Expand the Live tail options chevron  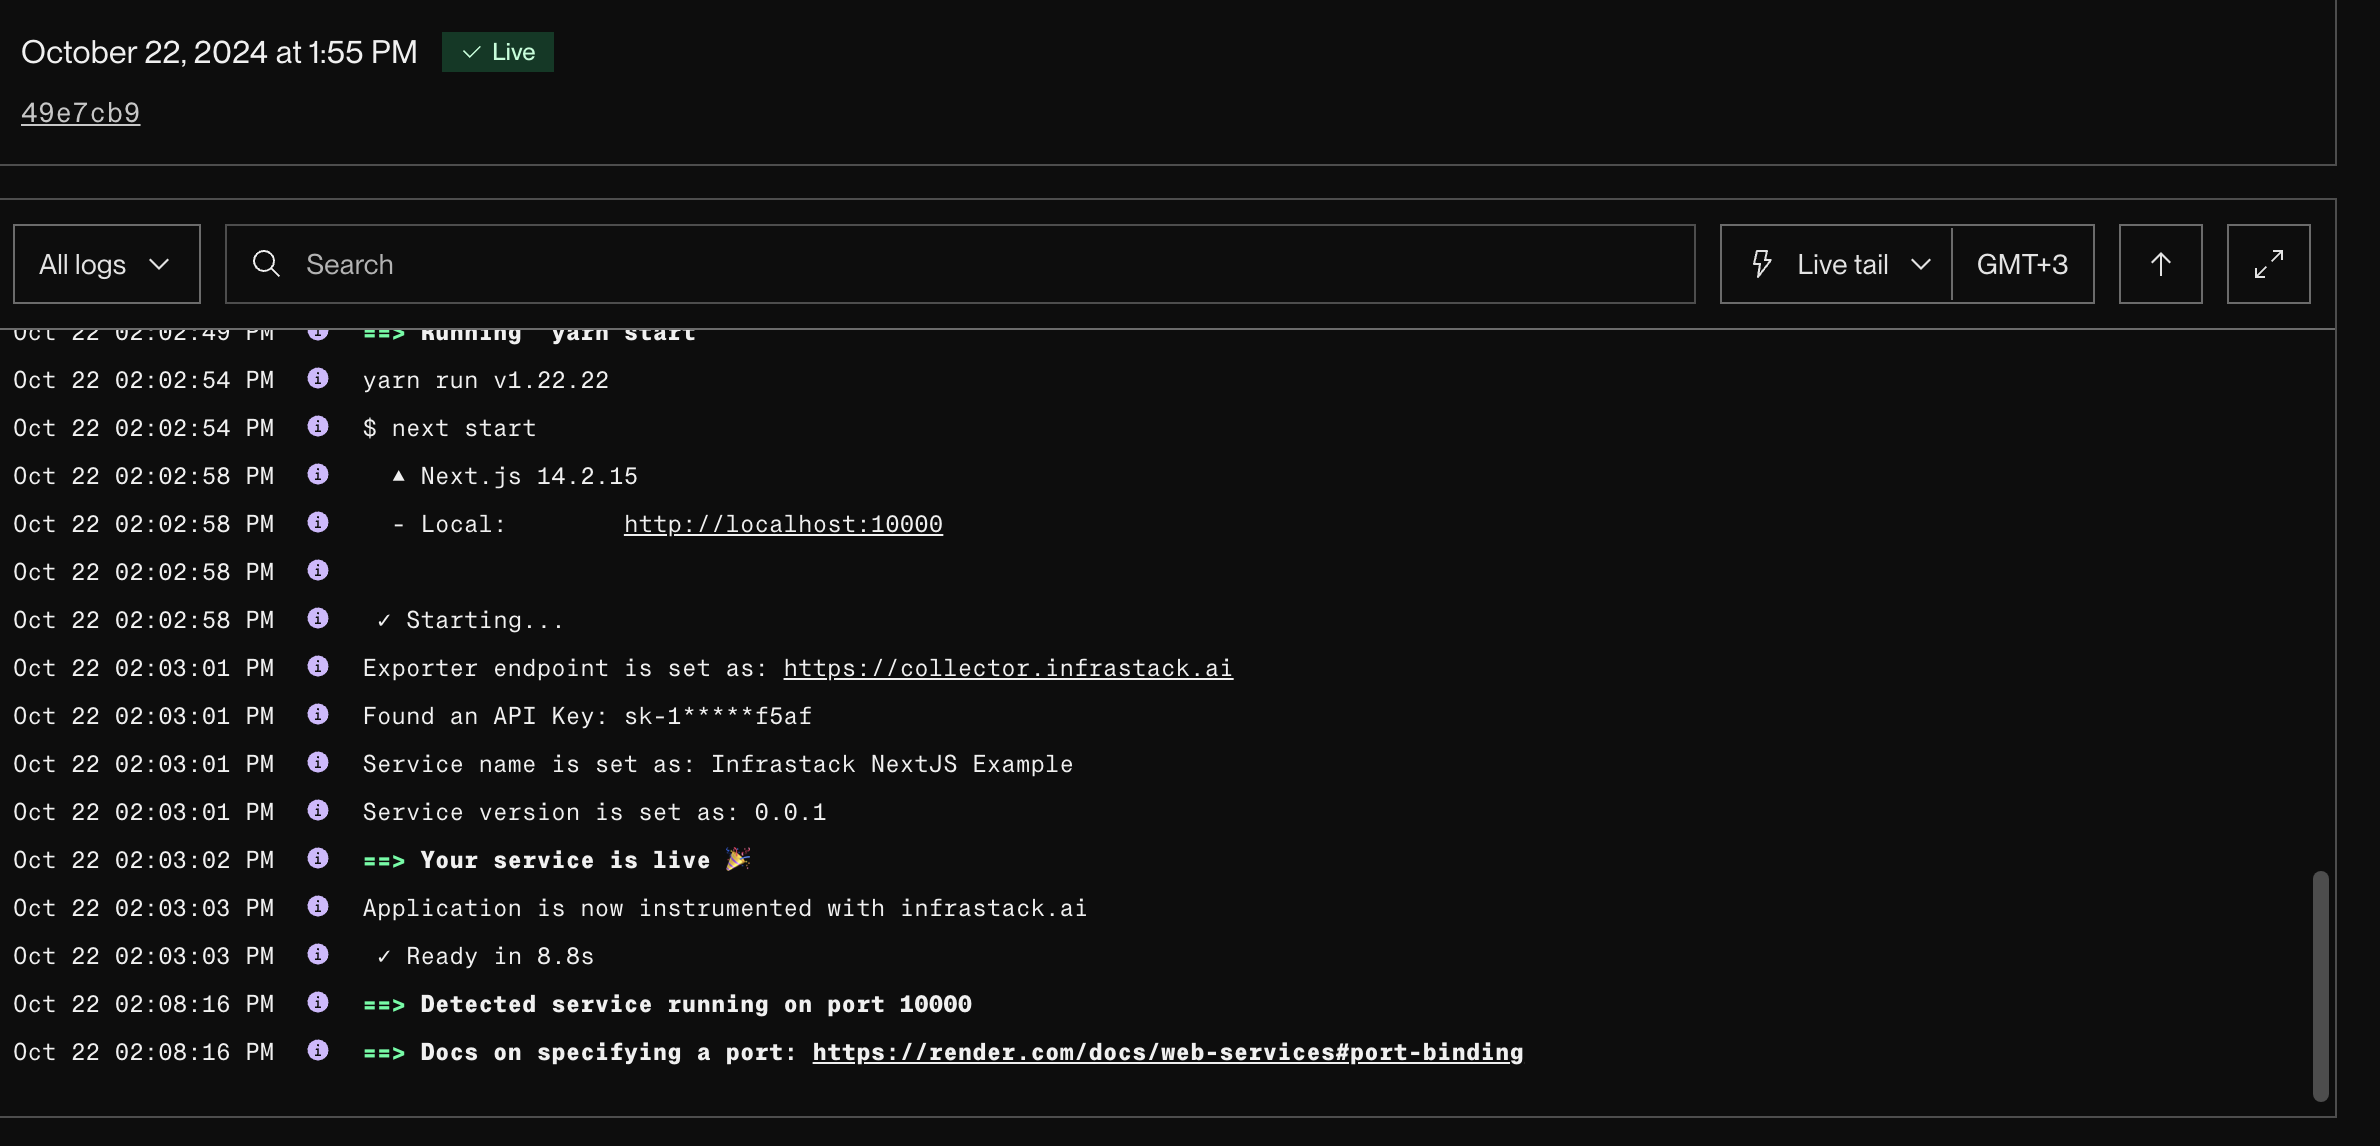coord(1921,265)
